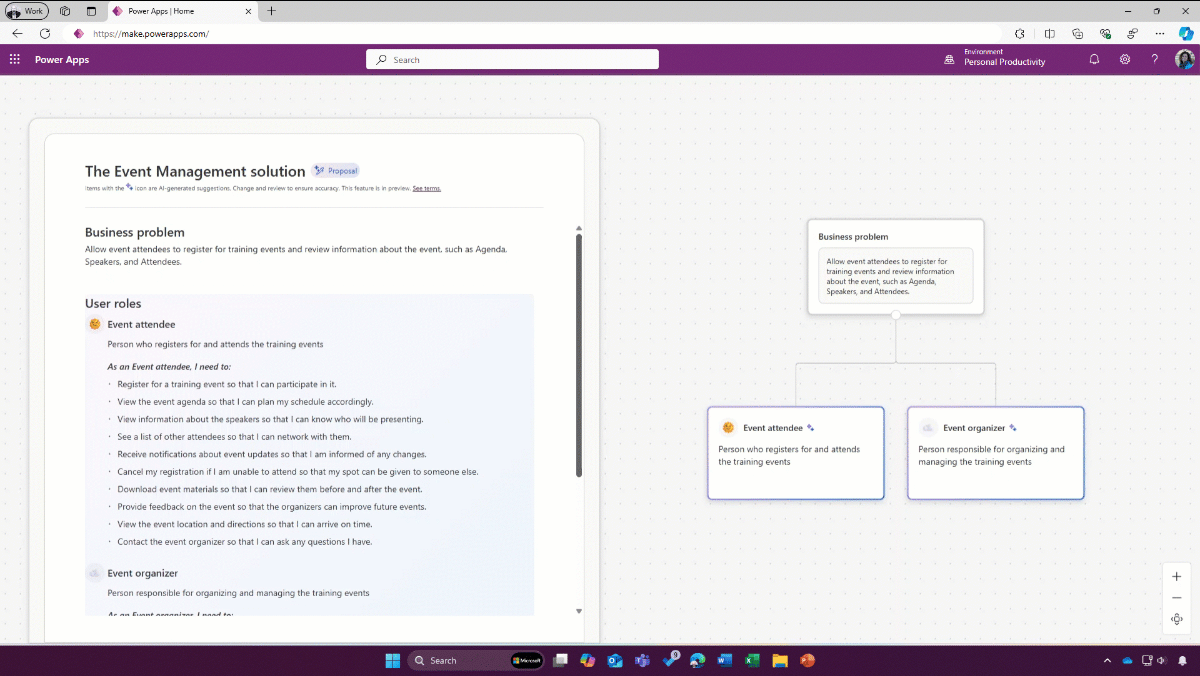Open the See terms link

click(x=426, y=188)
